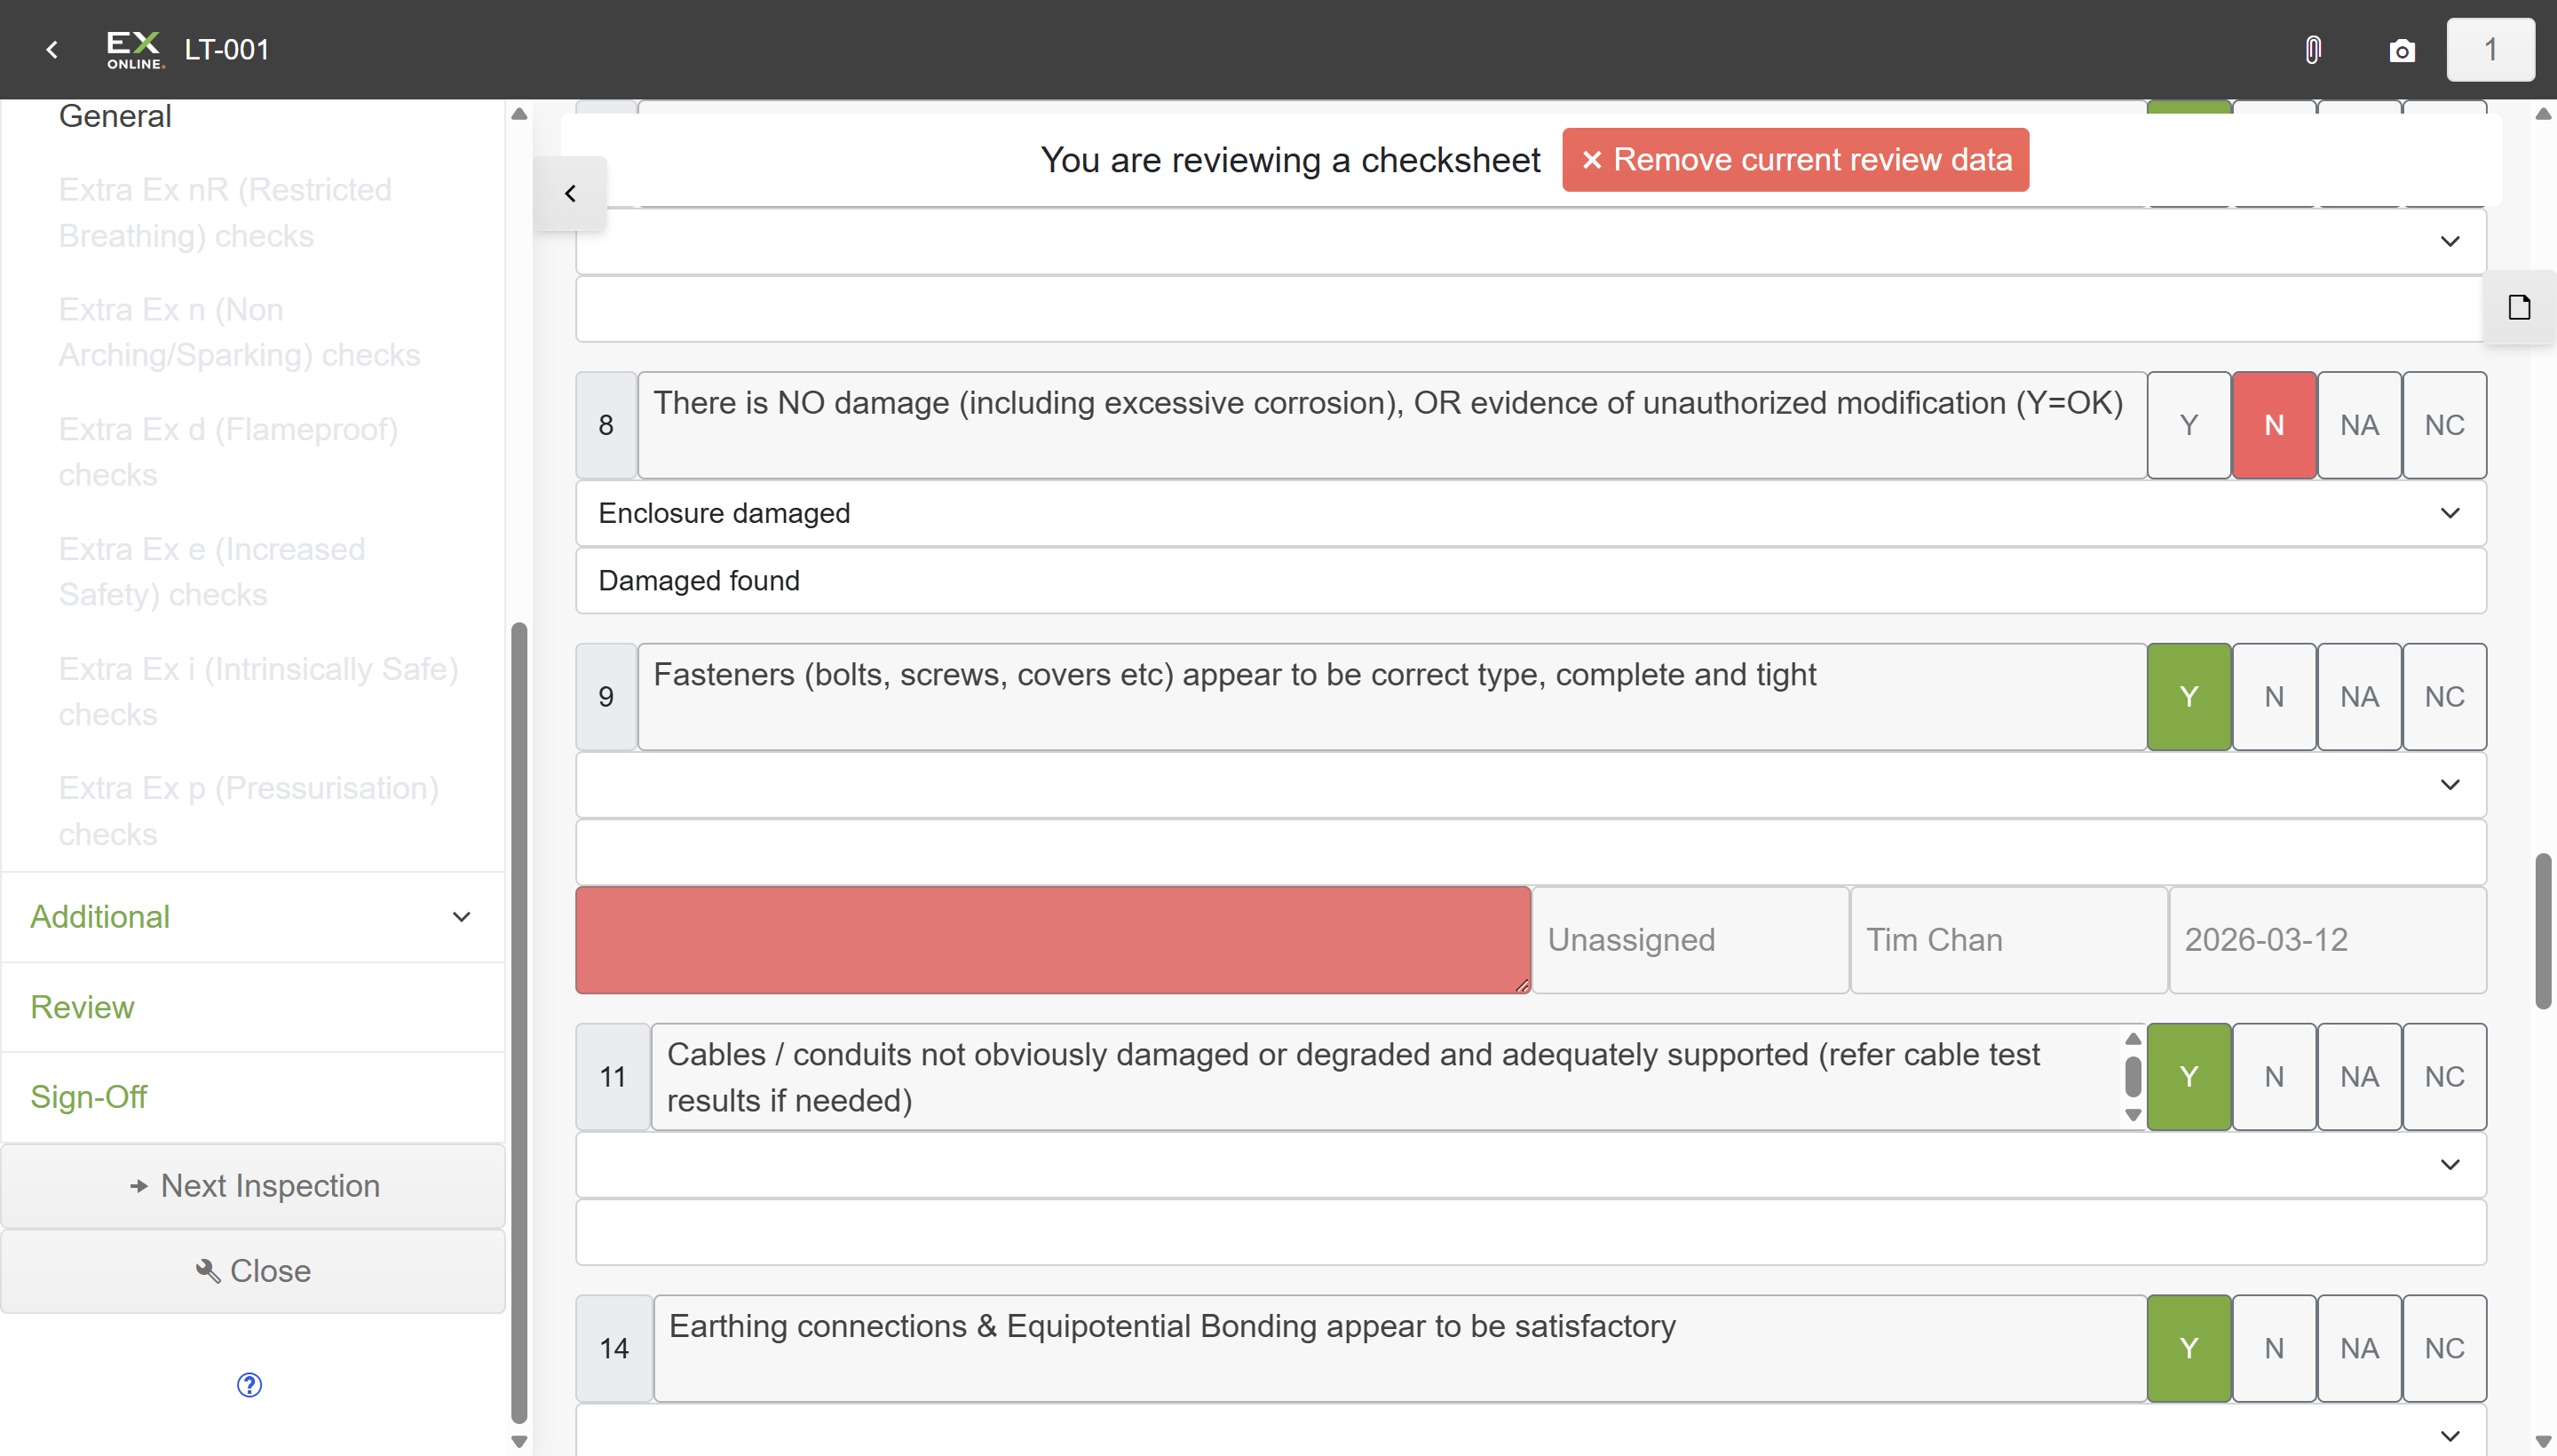Open the camera to take a photo

pyautogui.click(x=2401, y=50)
